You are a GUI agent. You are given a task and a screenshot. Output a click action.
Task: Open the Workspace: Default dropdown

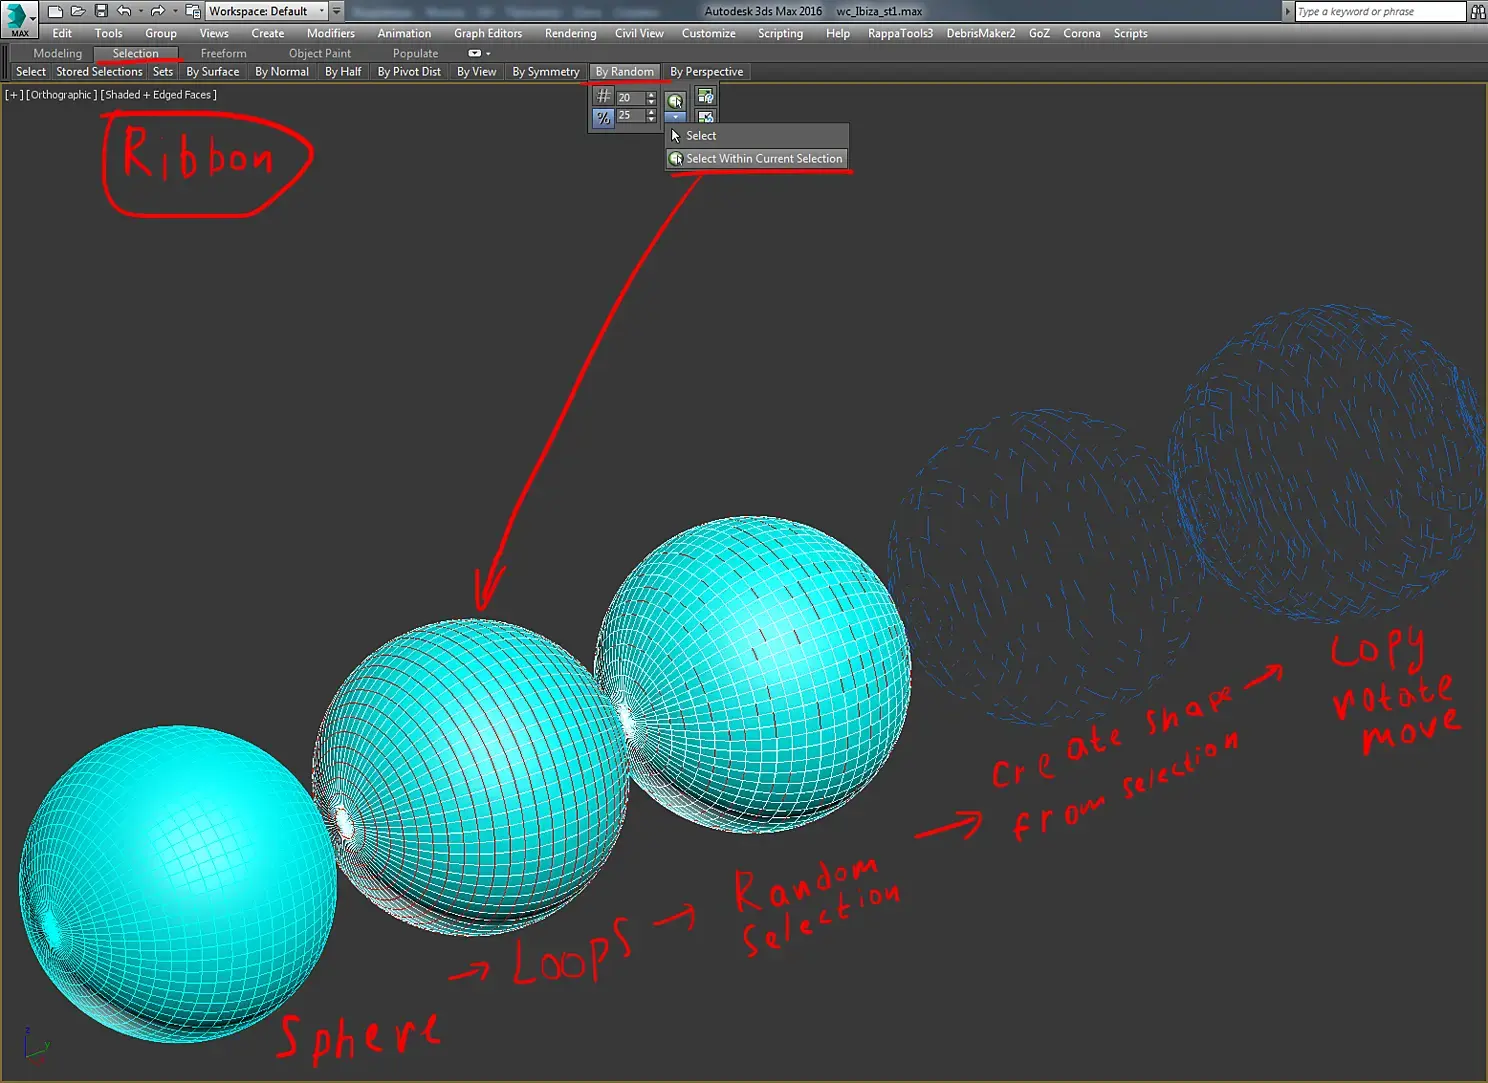(x=266, y=11)
